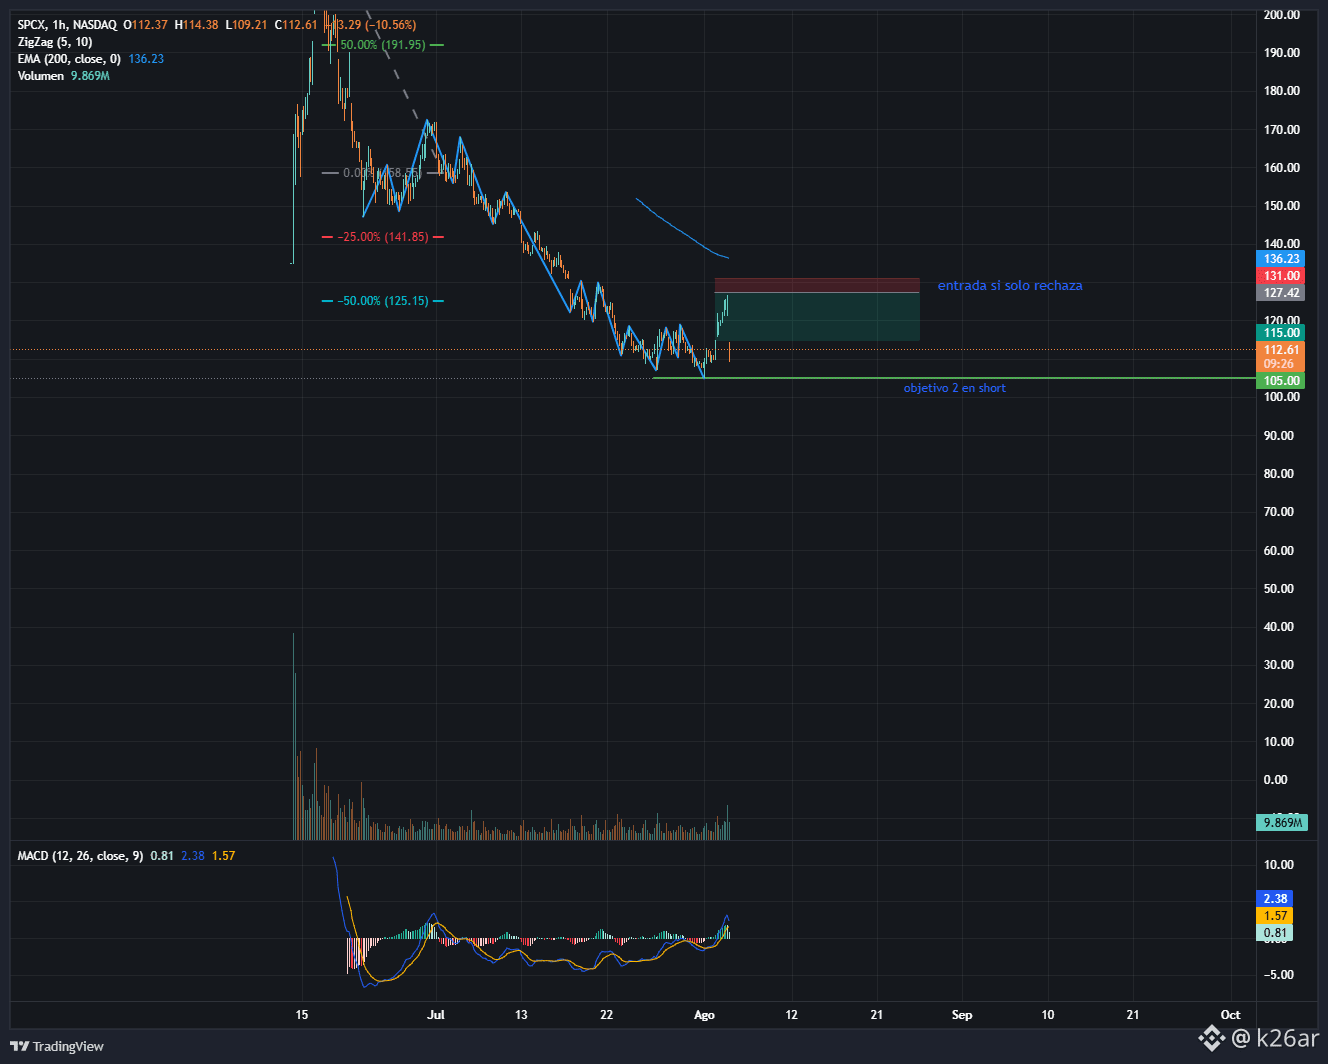The width and height of the screenshot is (1328, 1064).
Task: Click the gray 127.42 price axis label
Action: click(x=1280, y=293)
